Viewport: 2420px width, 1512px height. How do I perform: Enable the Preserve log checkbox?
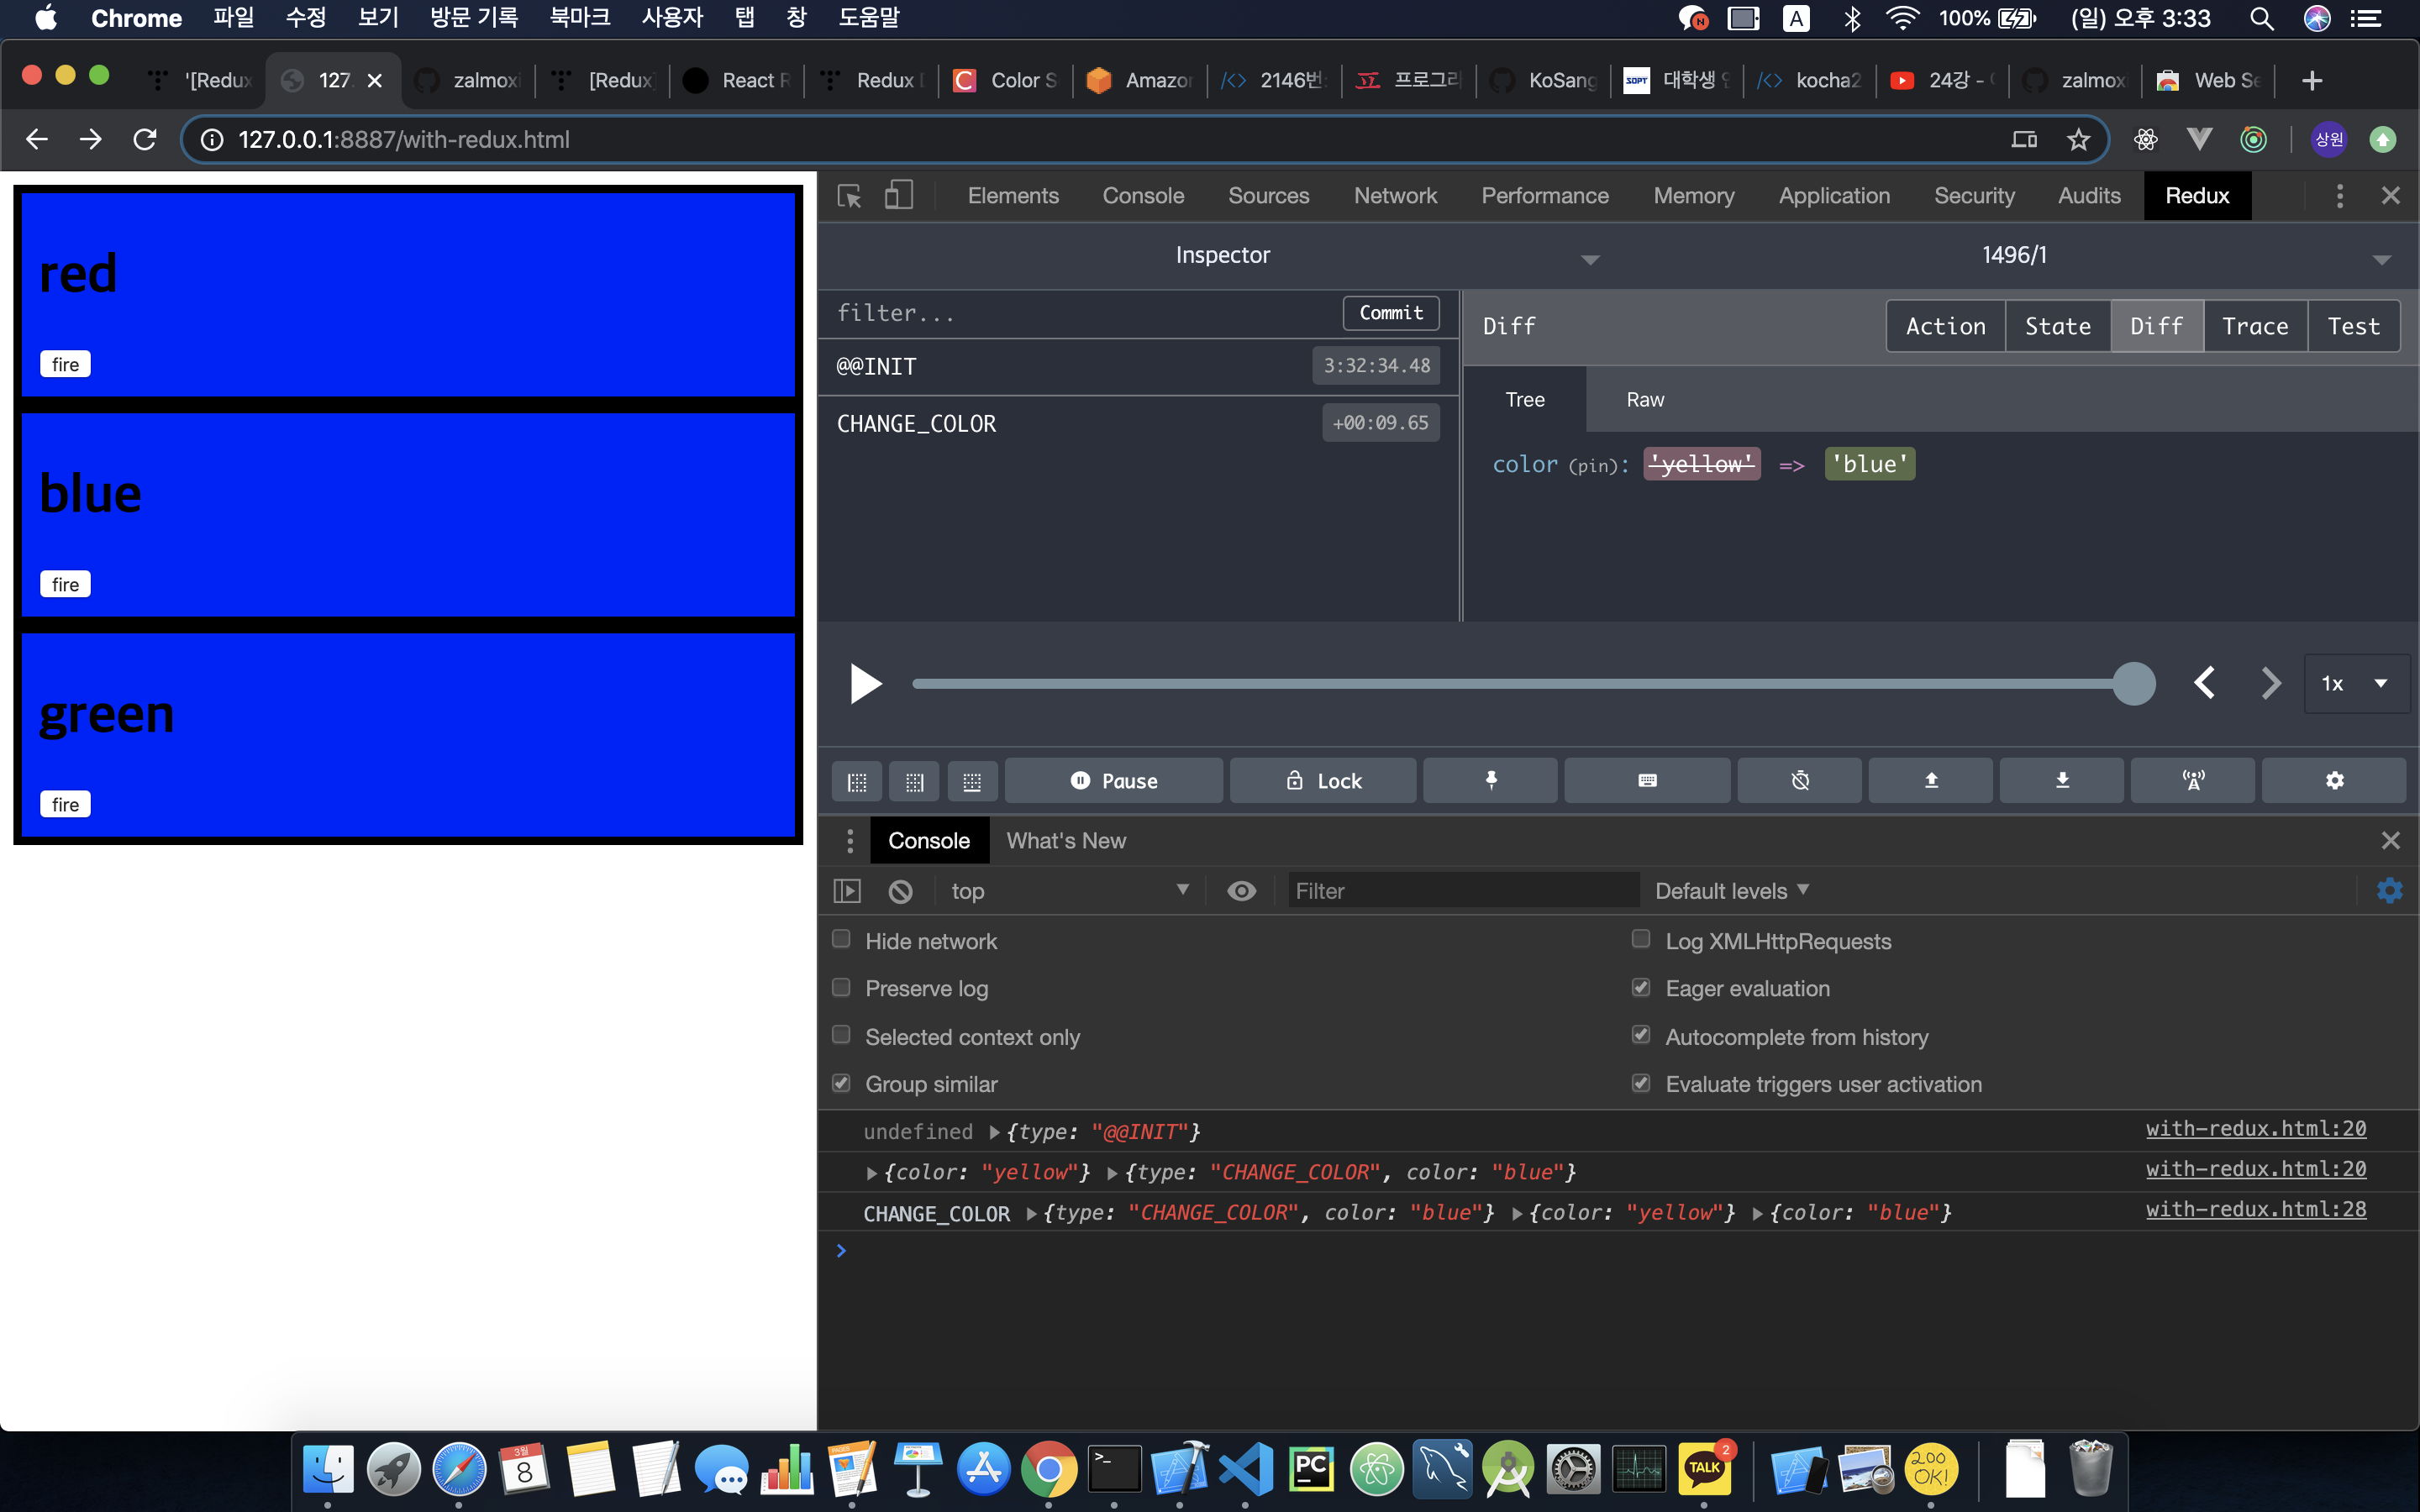pyautogui.click(x=842, y=988)
